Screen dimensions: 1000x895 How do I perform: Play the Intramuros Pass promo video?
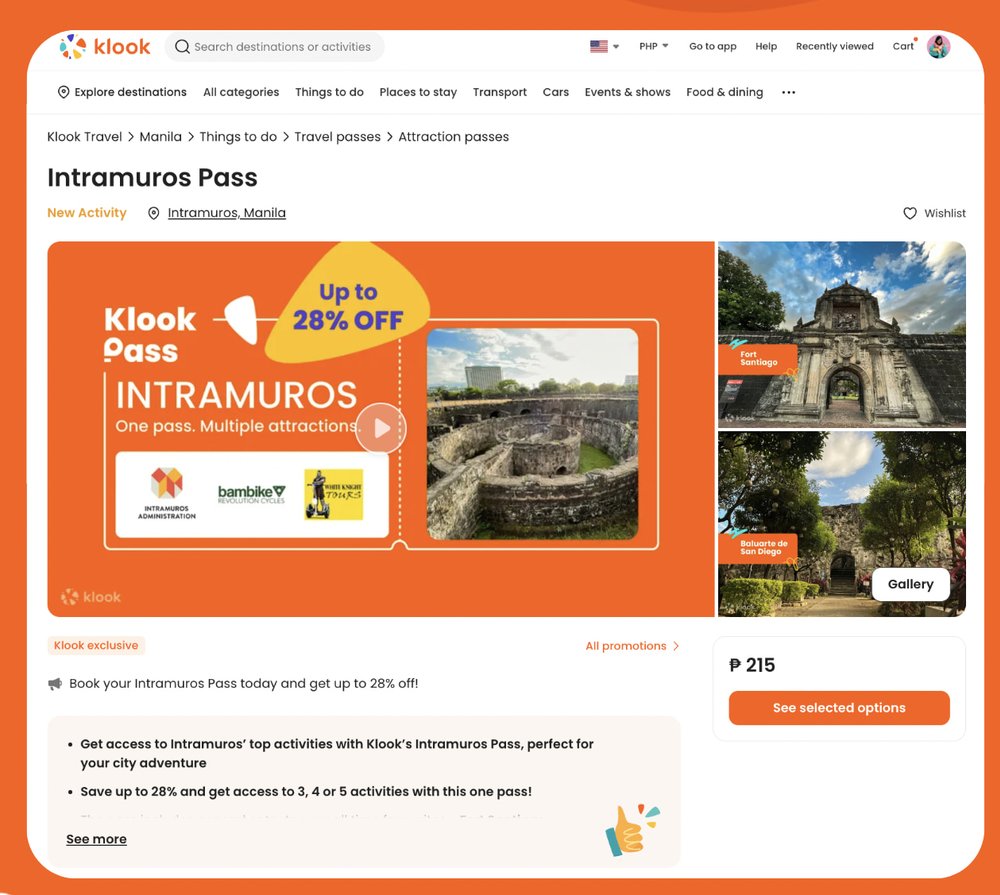click(x=380, y=427)
